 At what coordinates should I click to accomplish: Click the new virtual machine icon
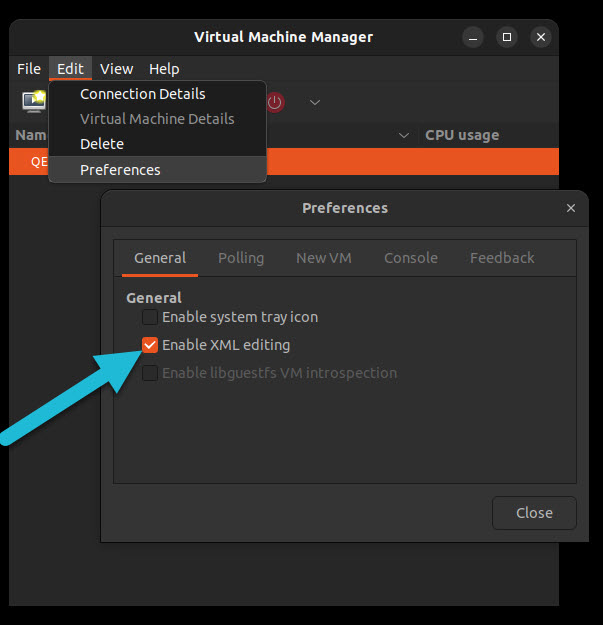tap(34, 101)
